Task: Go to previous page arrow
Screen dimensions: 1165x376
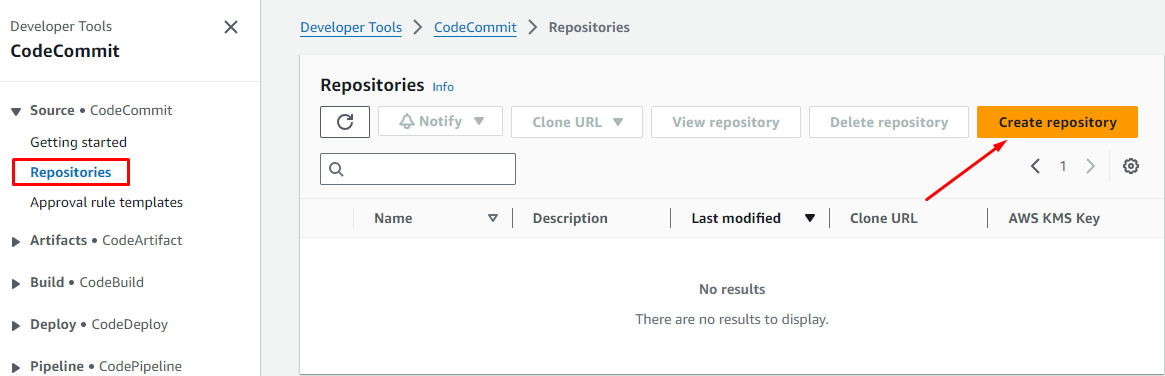Action: (x=1036, y=166)
